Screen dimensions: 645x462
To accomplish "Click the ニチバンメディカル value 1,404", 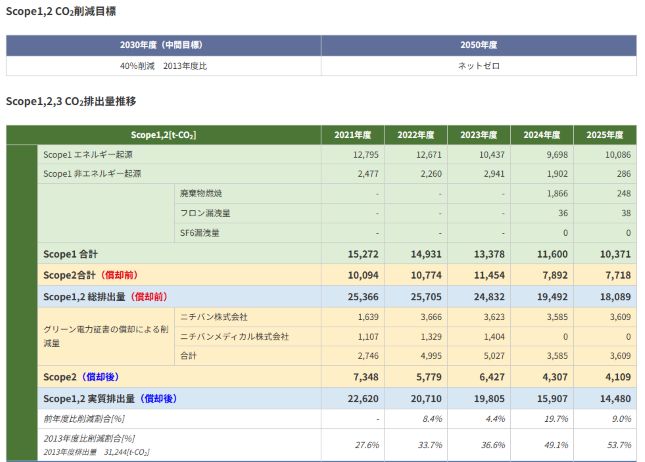I will coord(494,337).
